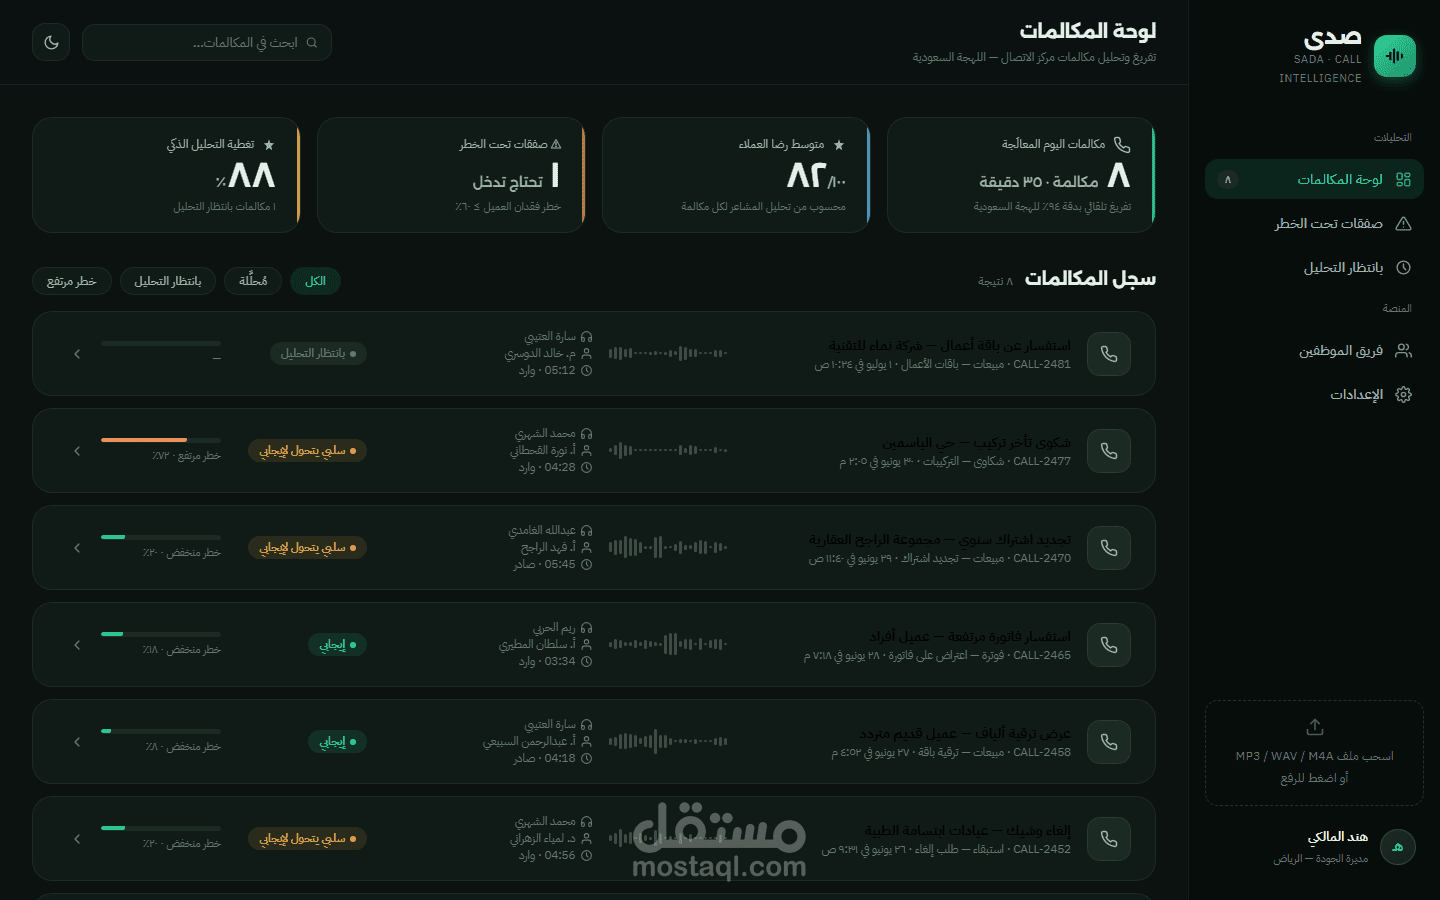This screenshot has width=1440, height=900.
Task: Click the phone icon in مكالمات اليوم card
Action: [1122, 145]
